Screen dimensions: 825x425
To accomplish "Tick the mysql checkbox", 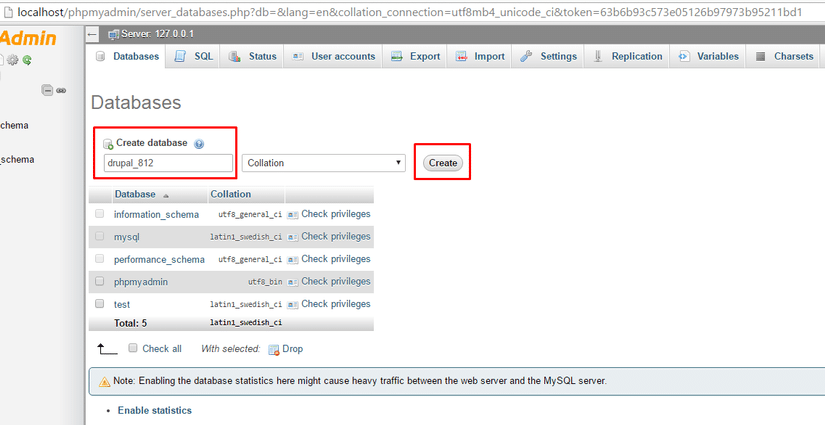I will 99,236.
